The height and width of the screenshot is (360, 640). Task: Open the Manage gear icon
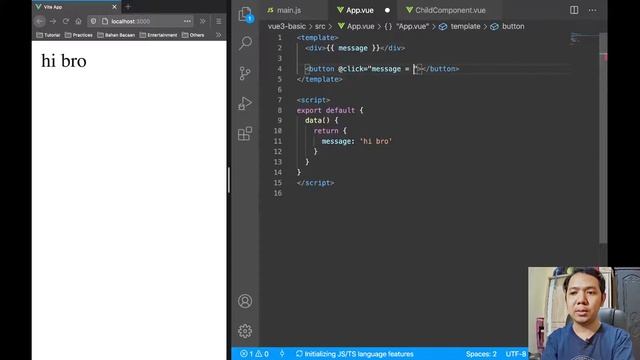pos(245,331)
